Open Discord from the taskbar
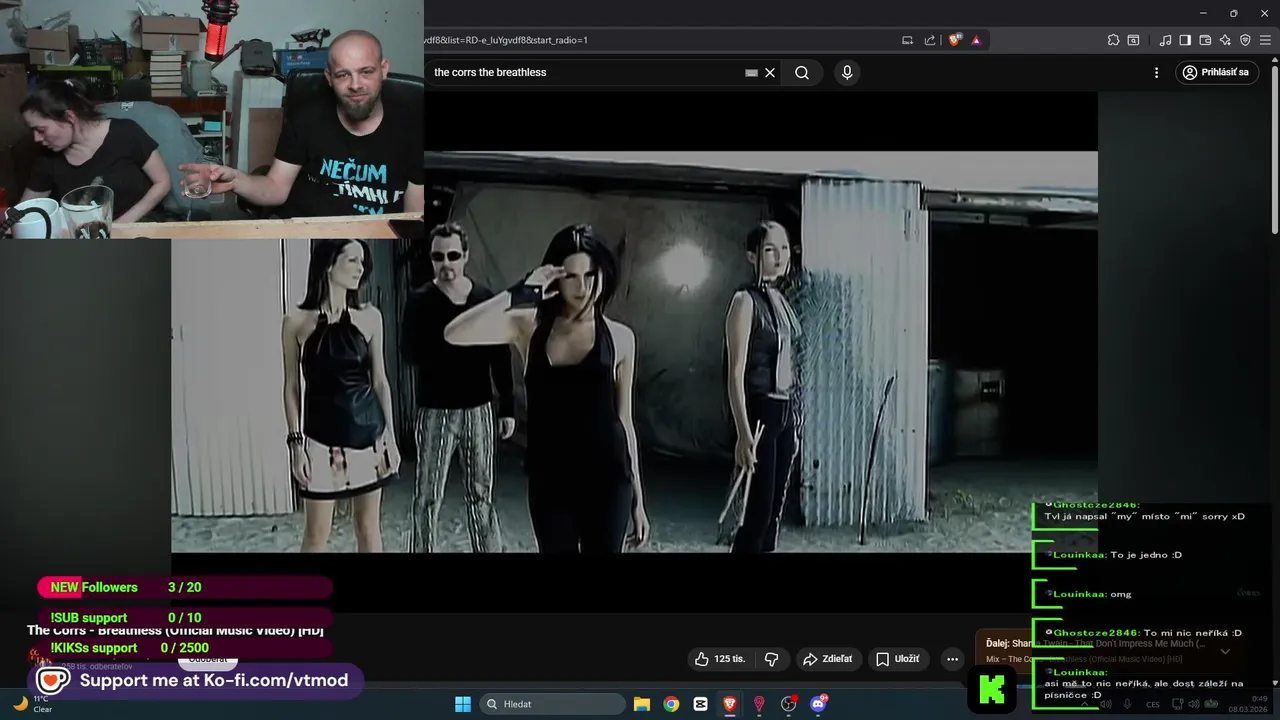The image size is (1280, 720). [818, 704]
